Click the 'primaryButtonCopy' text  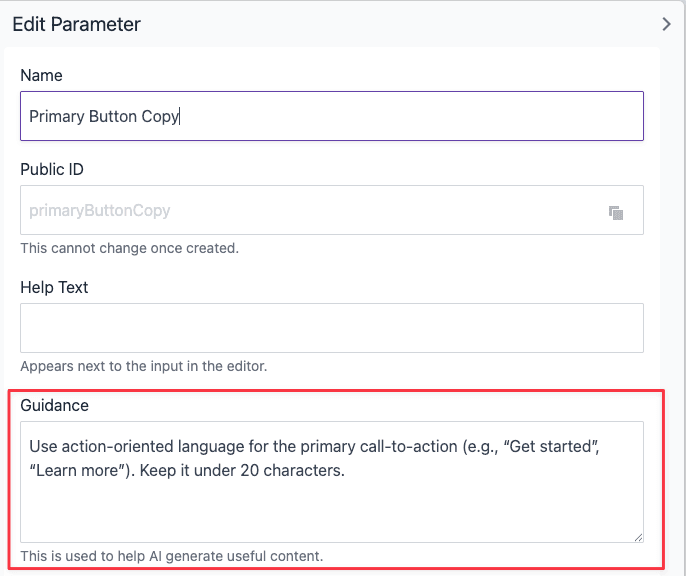pyautogui.click(x=100, y=211)
